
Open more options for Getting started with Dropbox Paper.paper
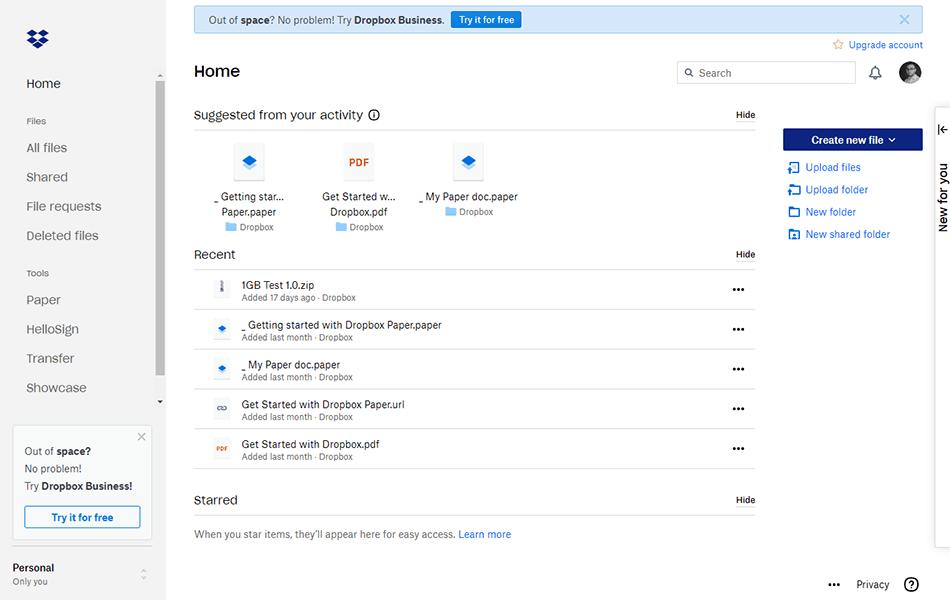(x=738, y=330)
